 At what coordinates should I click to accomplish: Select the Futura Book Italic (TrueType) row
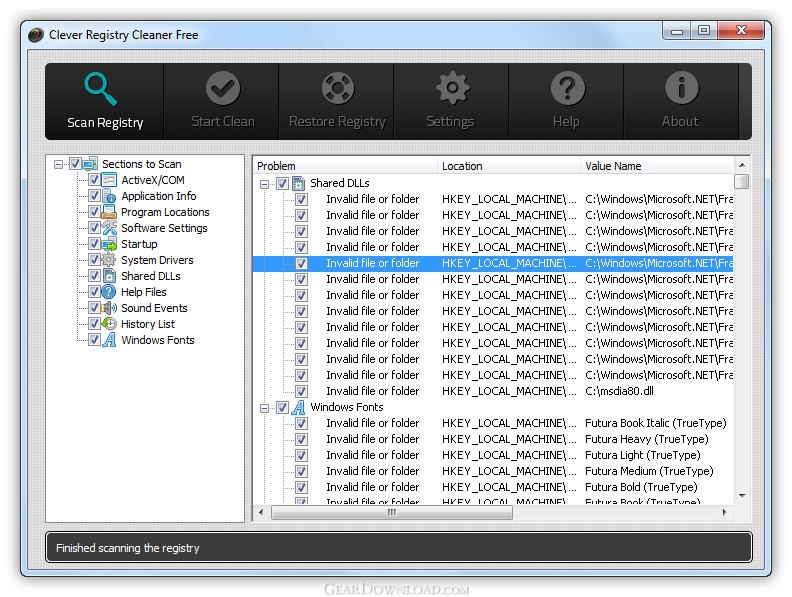point(493,423)
